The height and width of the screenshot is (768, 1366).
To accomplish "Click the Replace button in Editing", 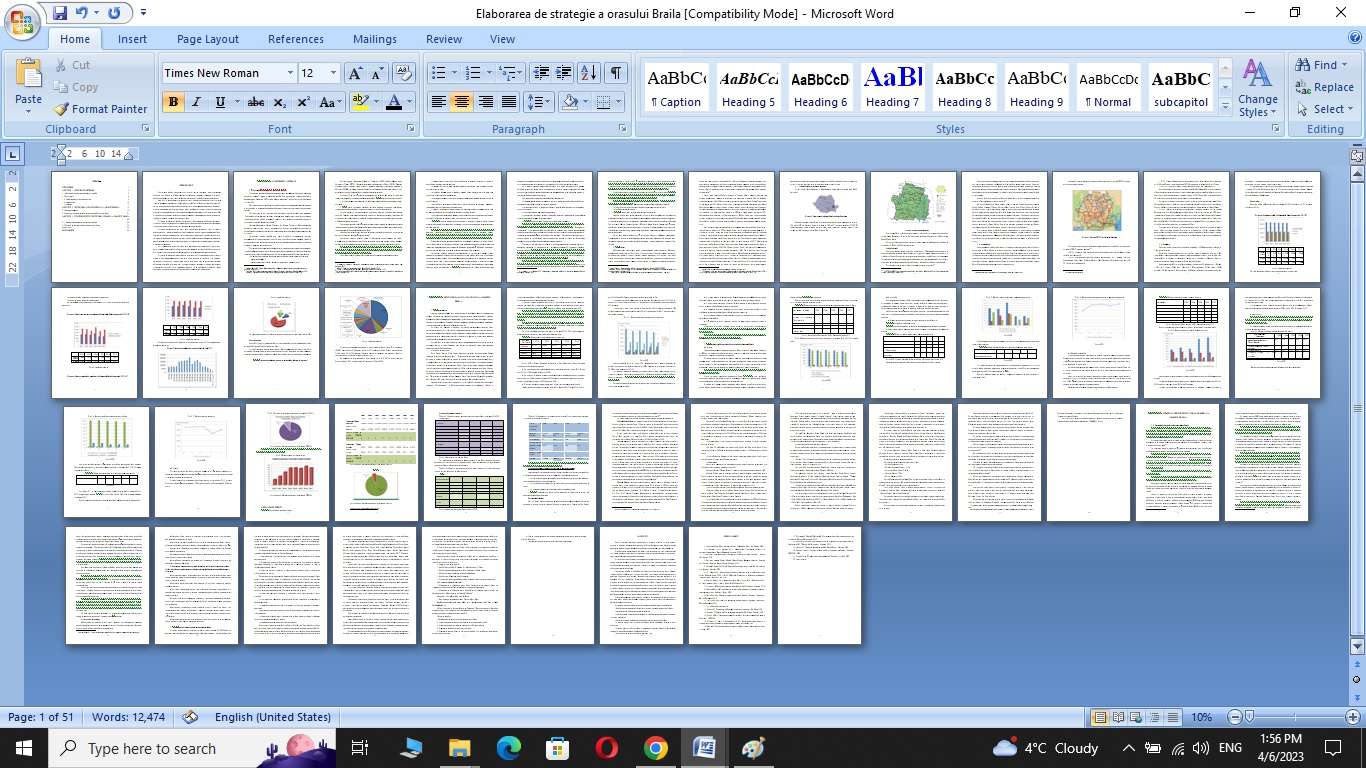I will [x=1324, y=87].
